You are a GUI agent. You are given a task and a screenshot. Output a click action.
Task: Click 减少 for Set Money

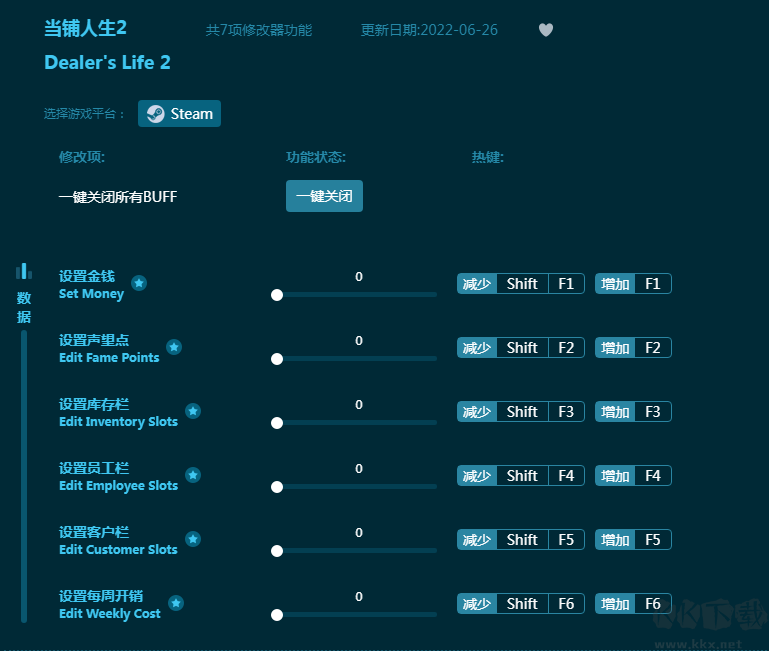point(477,284)
